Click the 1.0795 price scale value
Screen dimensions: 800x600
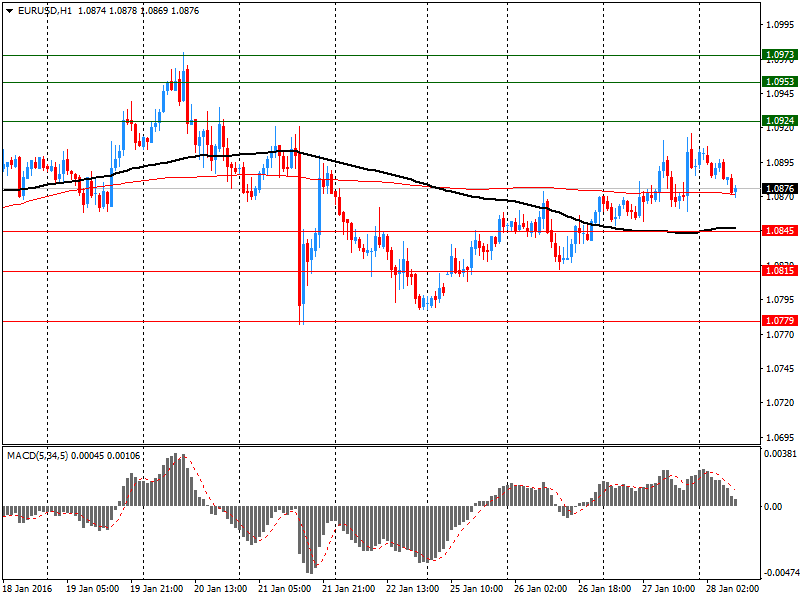780,299
